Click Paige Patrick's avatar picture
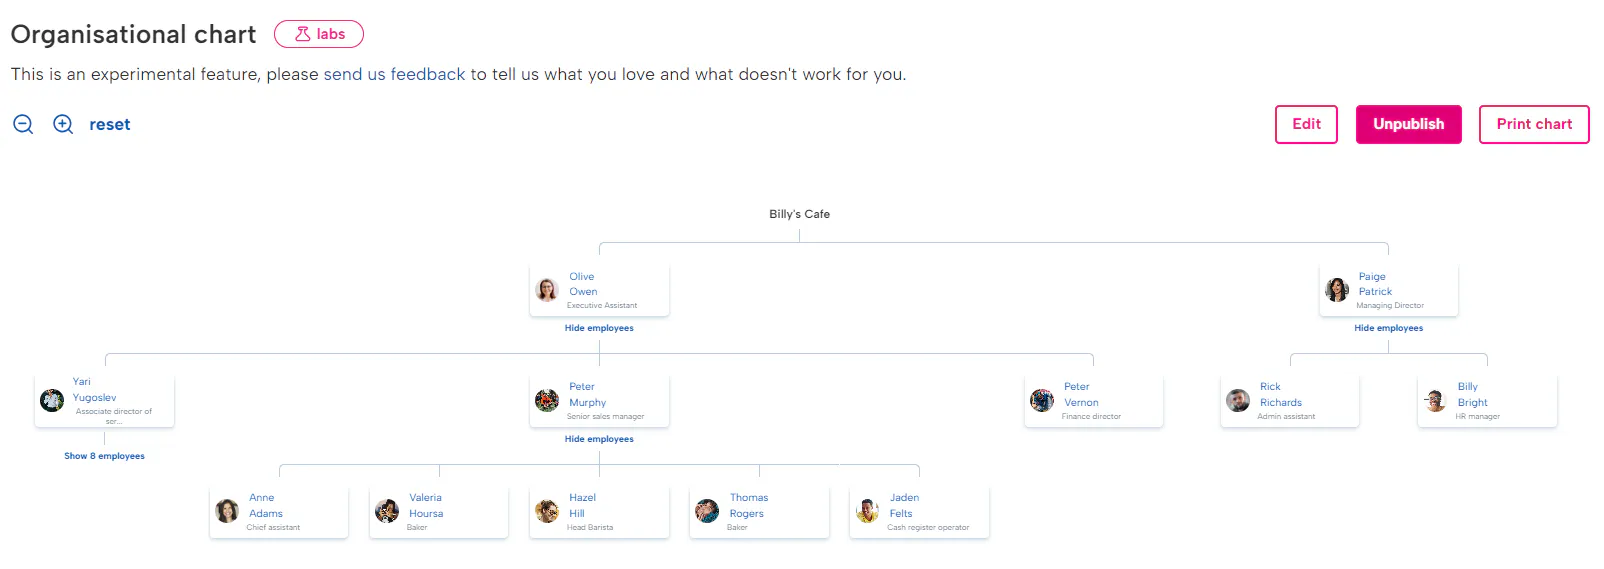Image resolution: width=1604 pixels, height=569 pixels. pos(1337,290)
